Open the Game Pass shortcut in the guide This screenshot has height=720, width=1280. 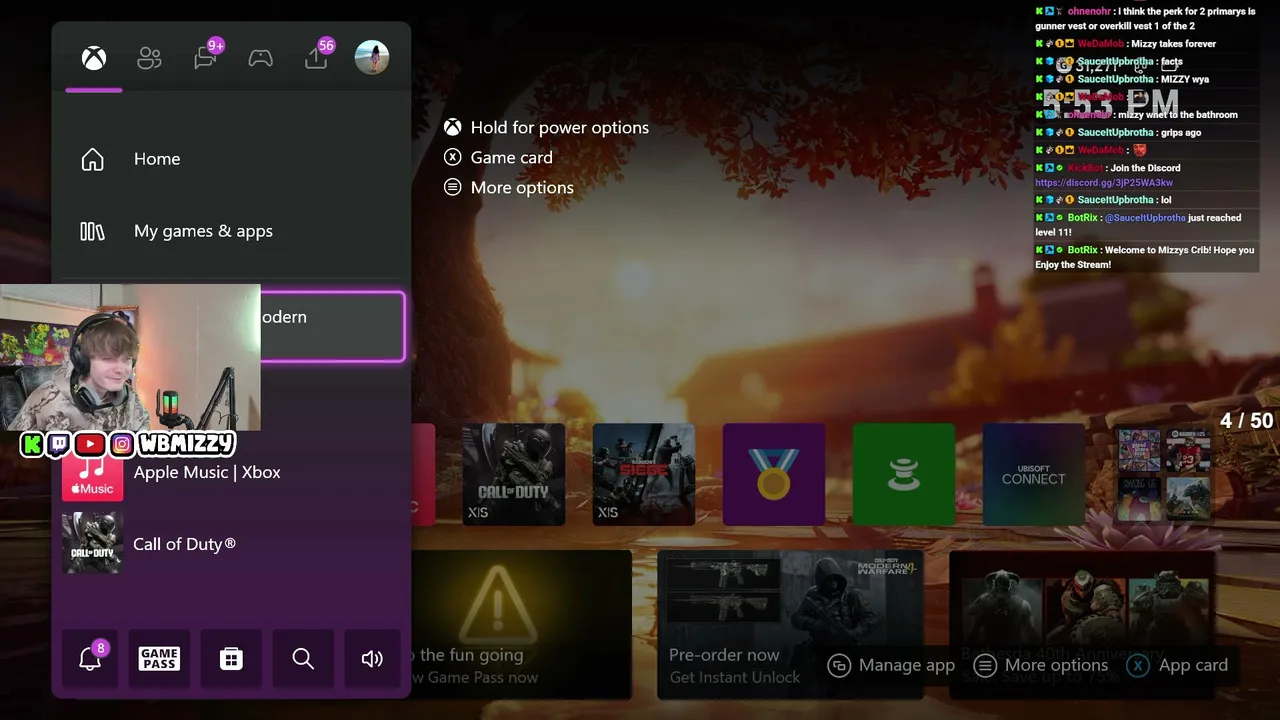[x=159, y=658]
